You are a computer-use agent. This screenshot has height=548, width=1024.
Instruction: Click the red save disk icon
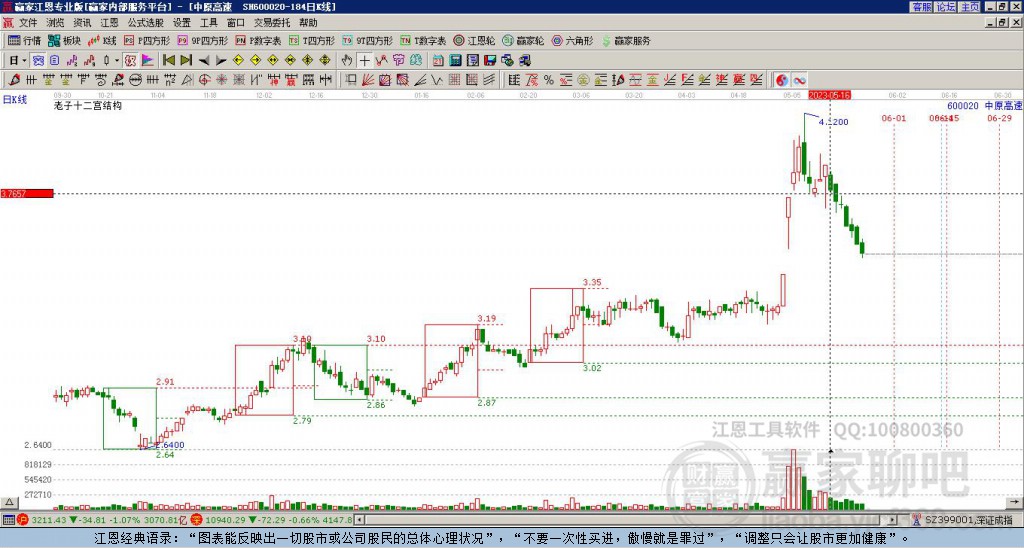pos(490,60)
